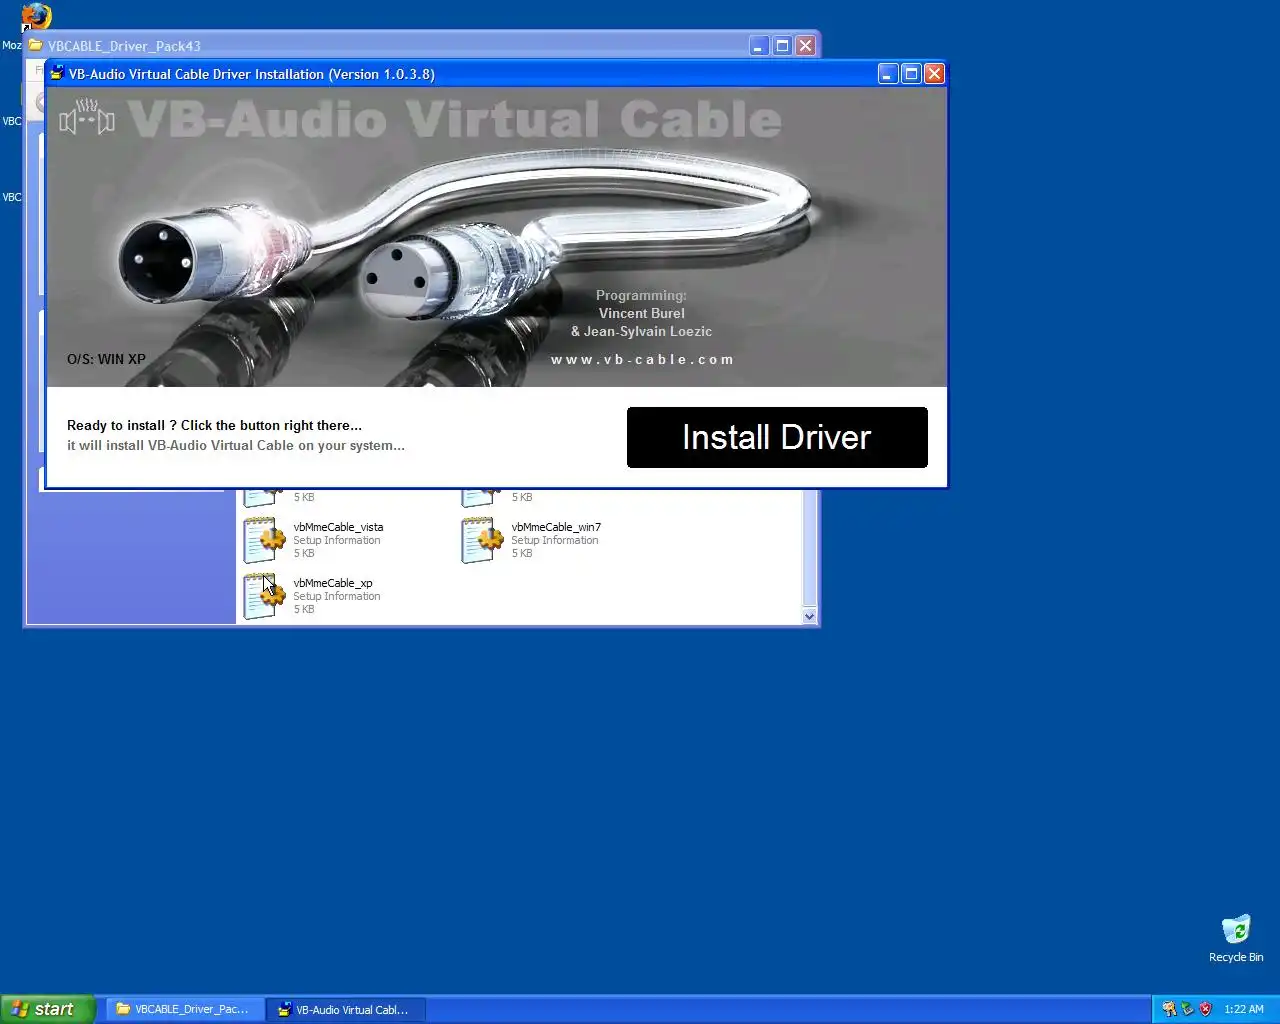The width and height of the screenshot is (1280, 1024).
Task: Click the 'Ready to install ?' message text
Action: pos(214,425)
